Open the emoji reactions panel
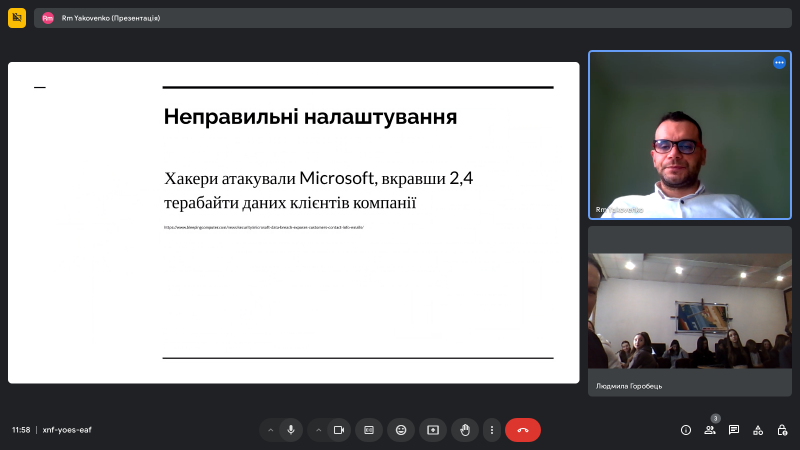This screenshot has width=800, height=450. 401,430
